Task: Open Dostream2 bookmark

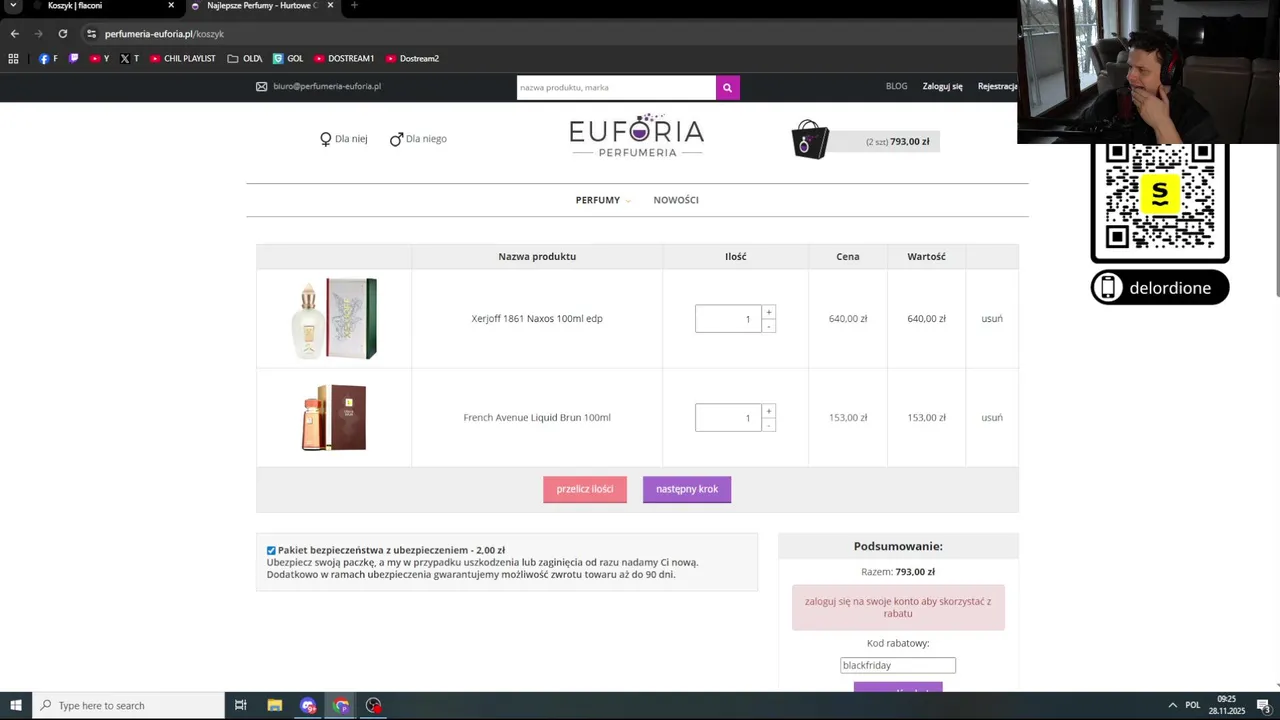Action: point(412,59)
